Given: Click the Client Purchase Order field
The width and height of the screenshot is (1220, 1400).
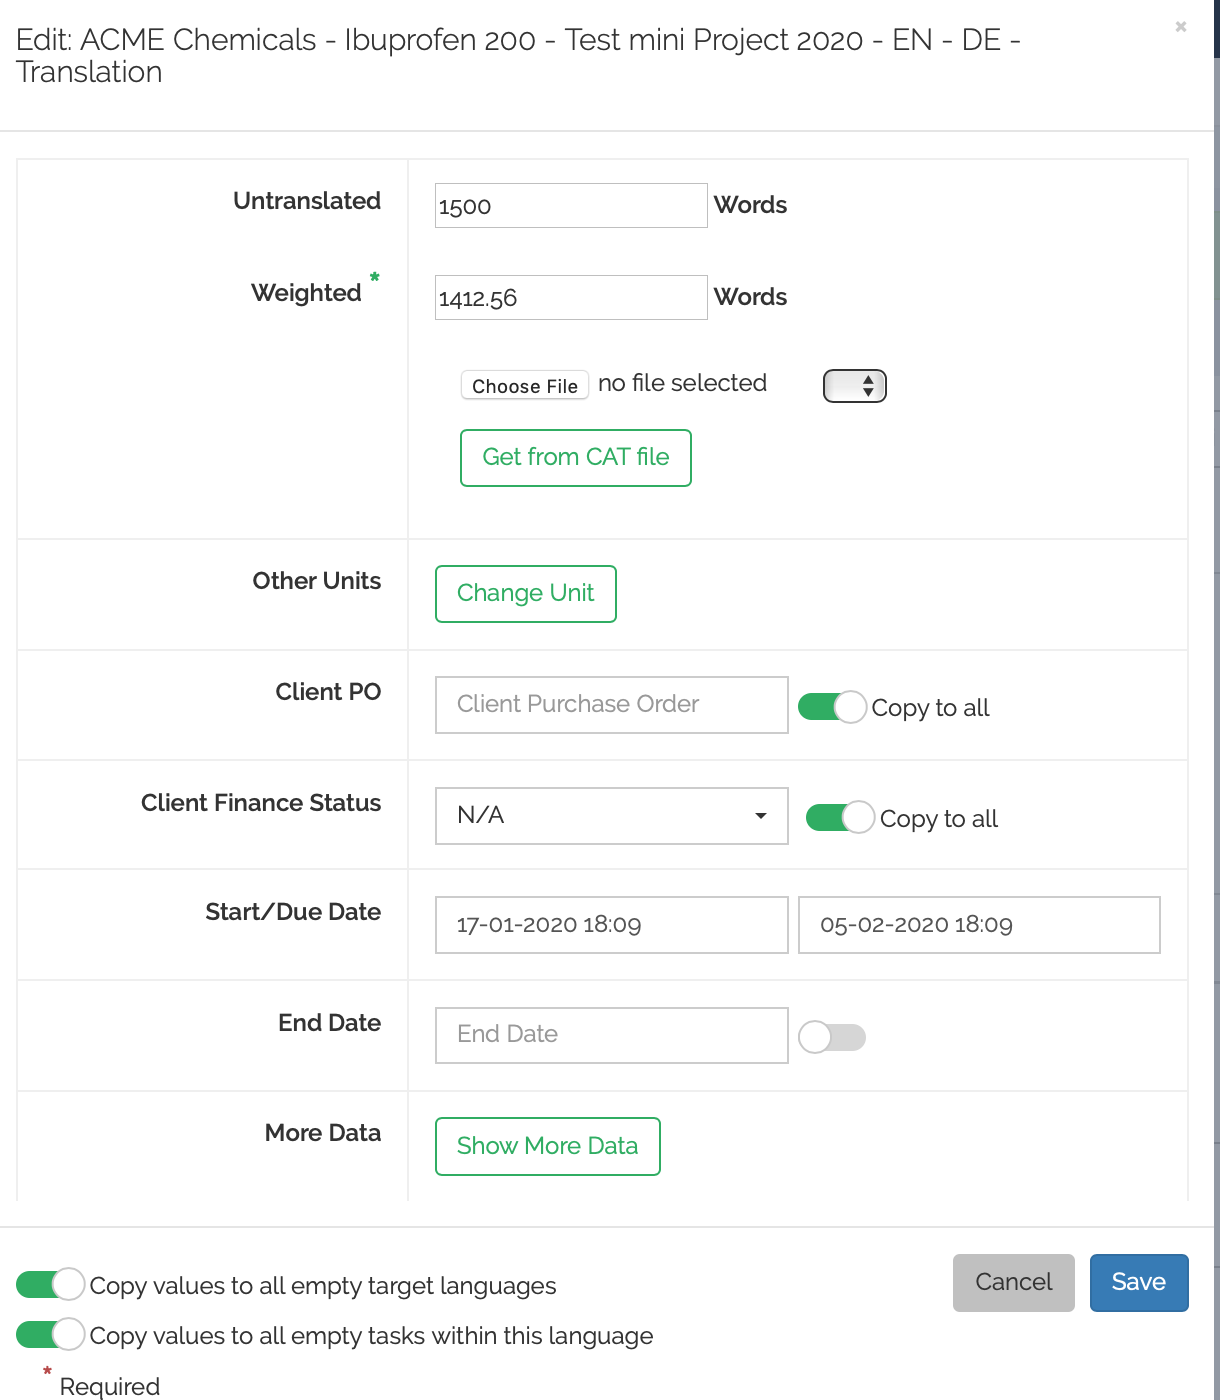Looking at the screenshot, I should (x=612, y=705).
